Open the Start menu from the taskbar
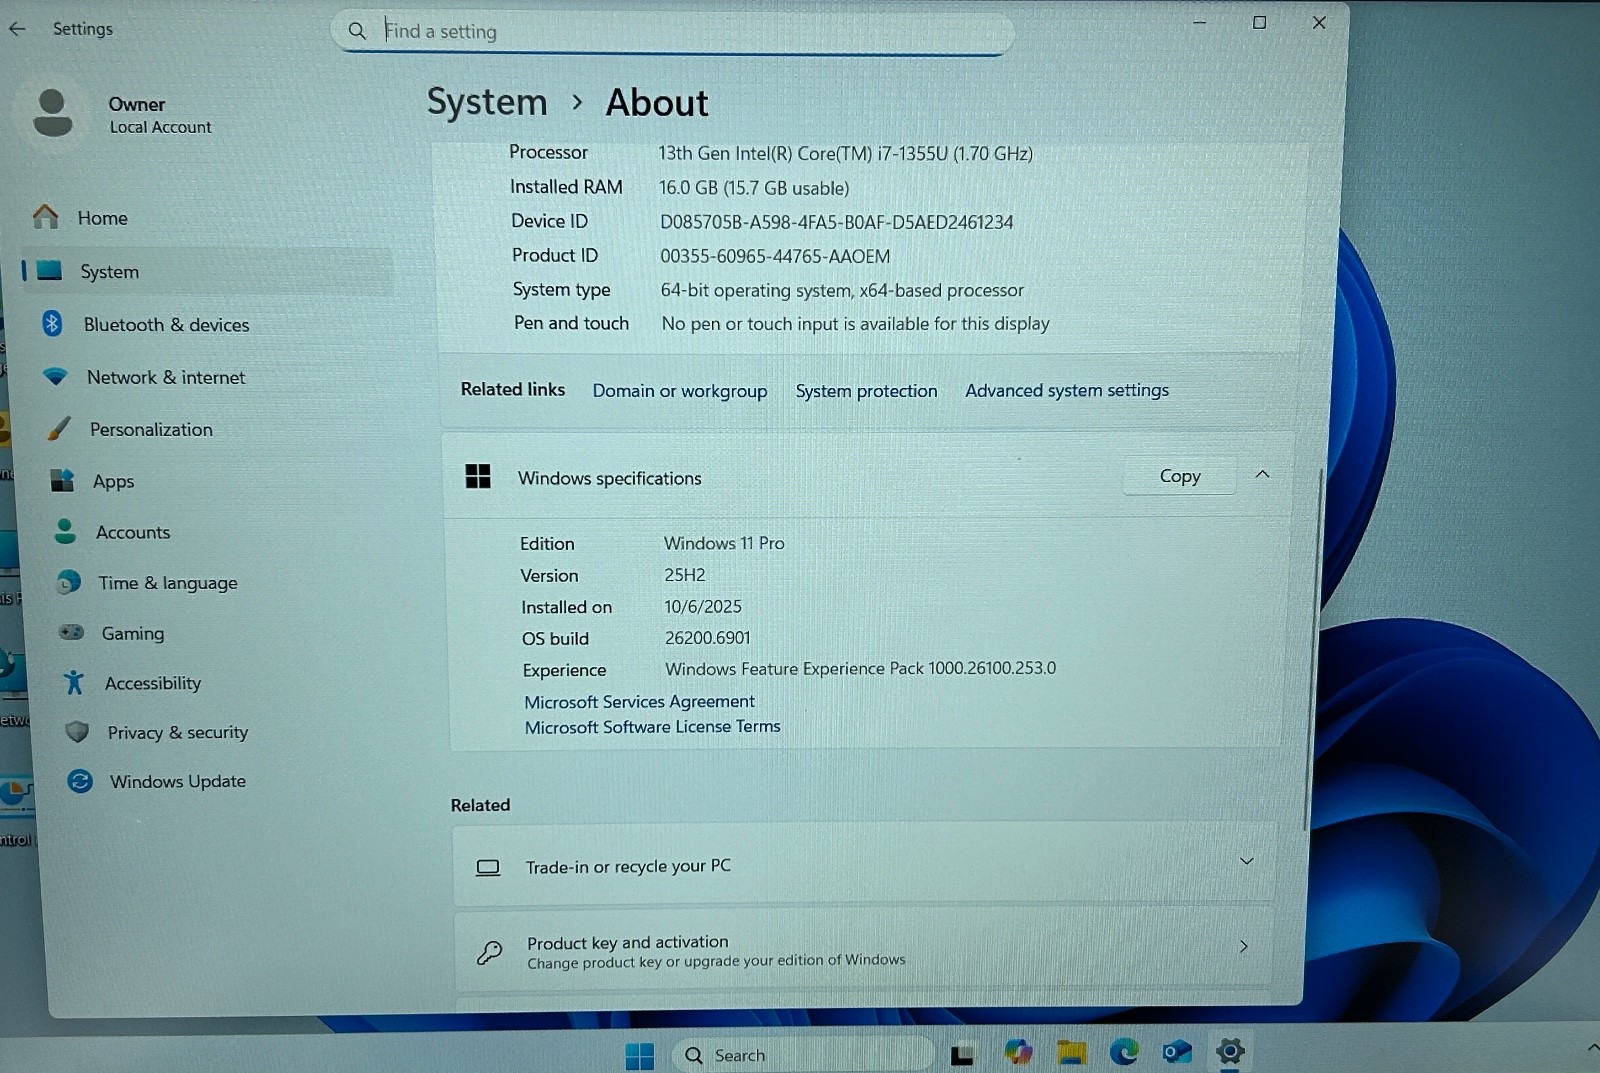Image resolution: width=1600 pixels, height=1073 pixels. 639,1055
